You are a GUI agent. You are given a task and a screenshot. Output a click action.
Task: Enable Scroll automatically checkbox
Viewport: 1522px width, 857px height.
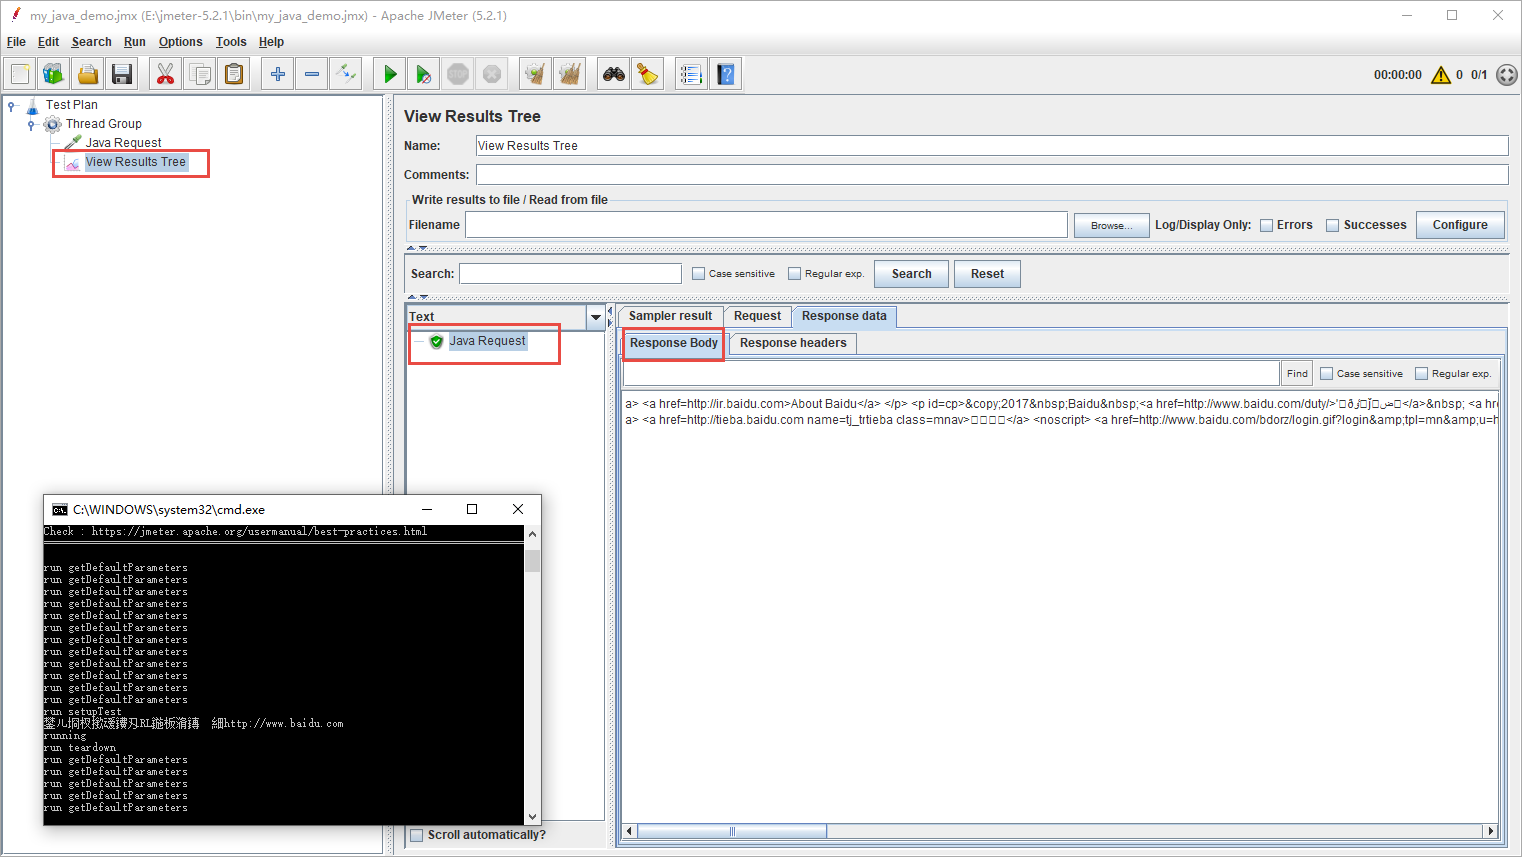[417, 835]
